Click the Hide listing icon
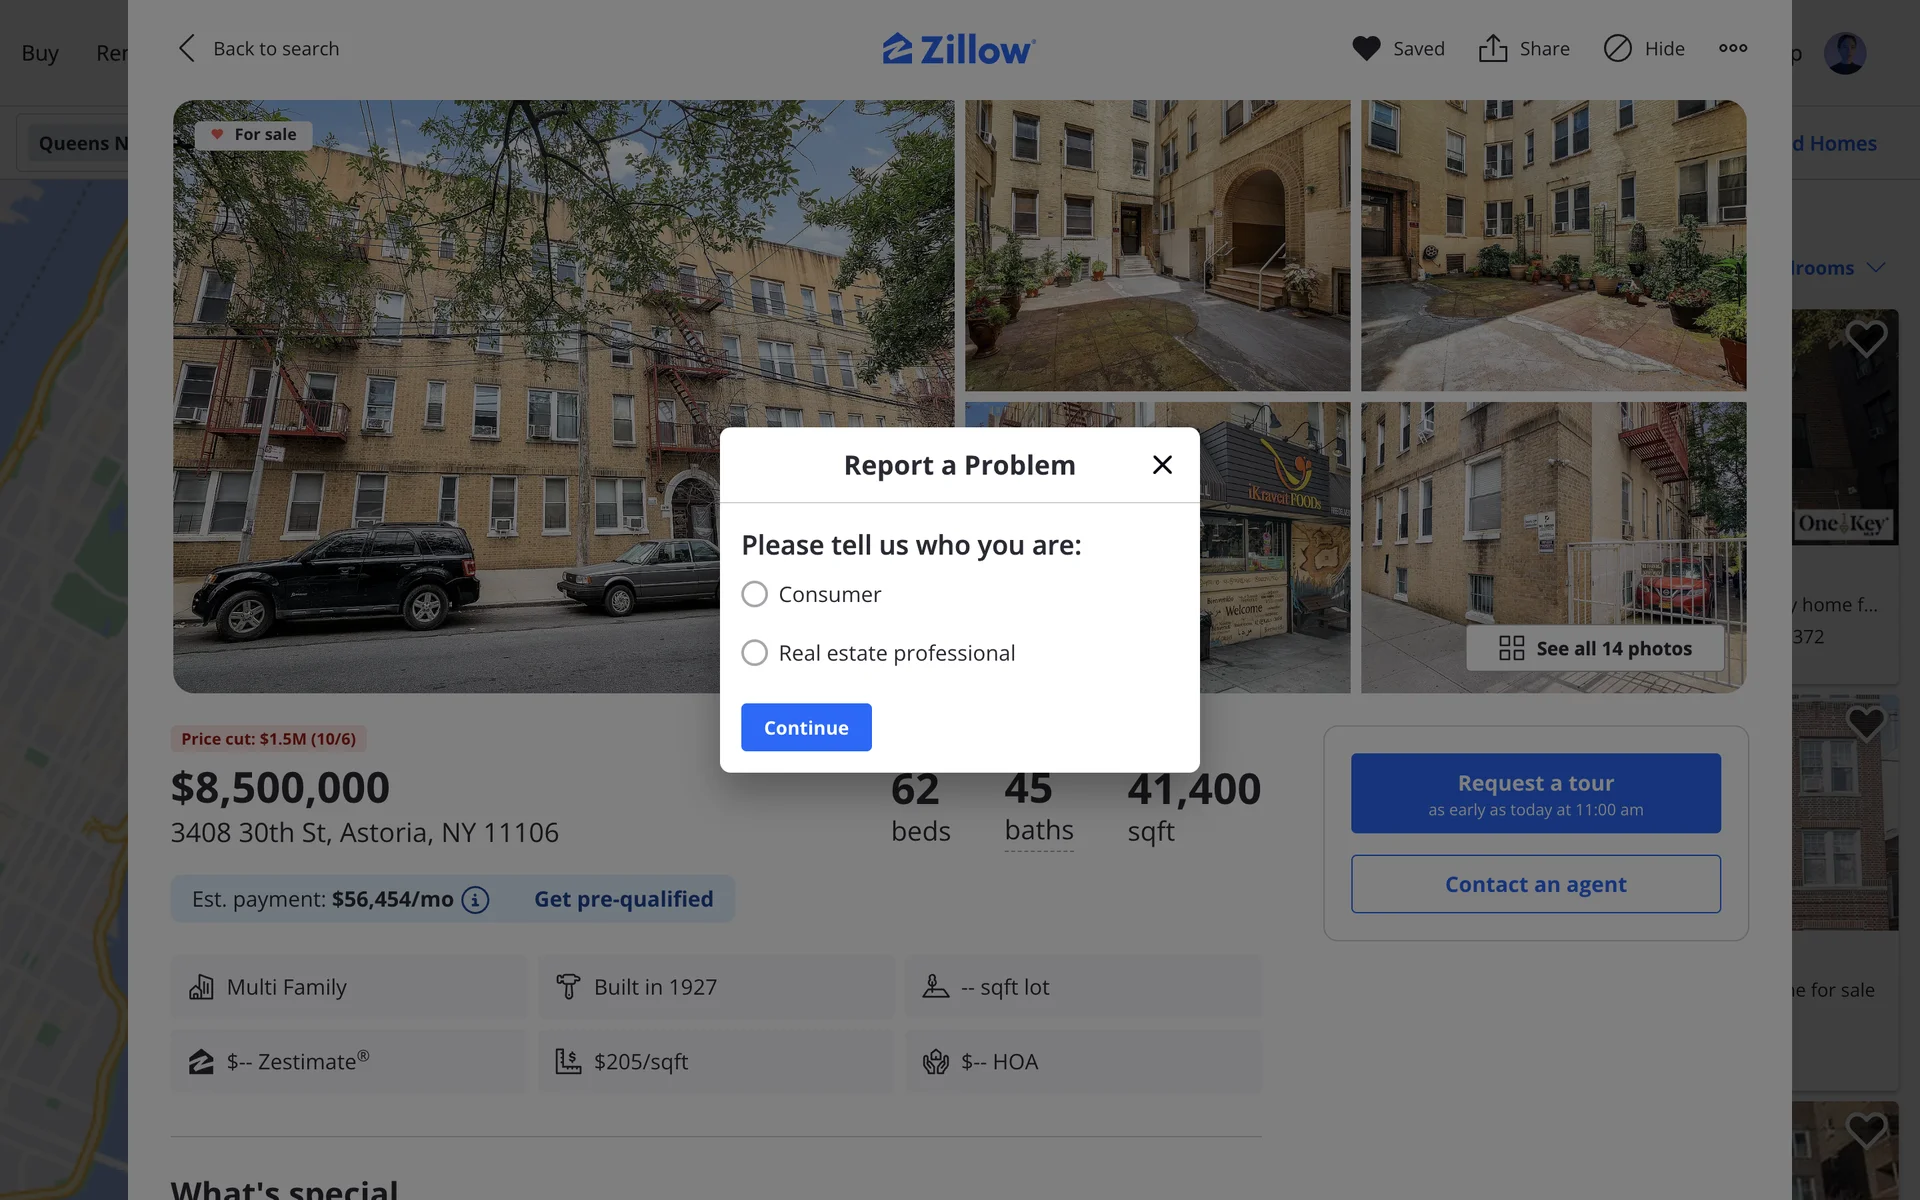This screenshot has width=1920, height=1200. 1617,48
